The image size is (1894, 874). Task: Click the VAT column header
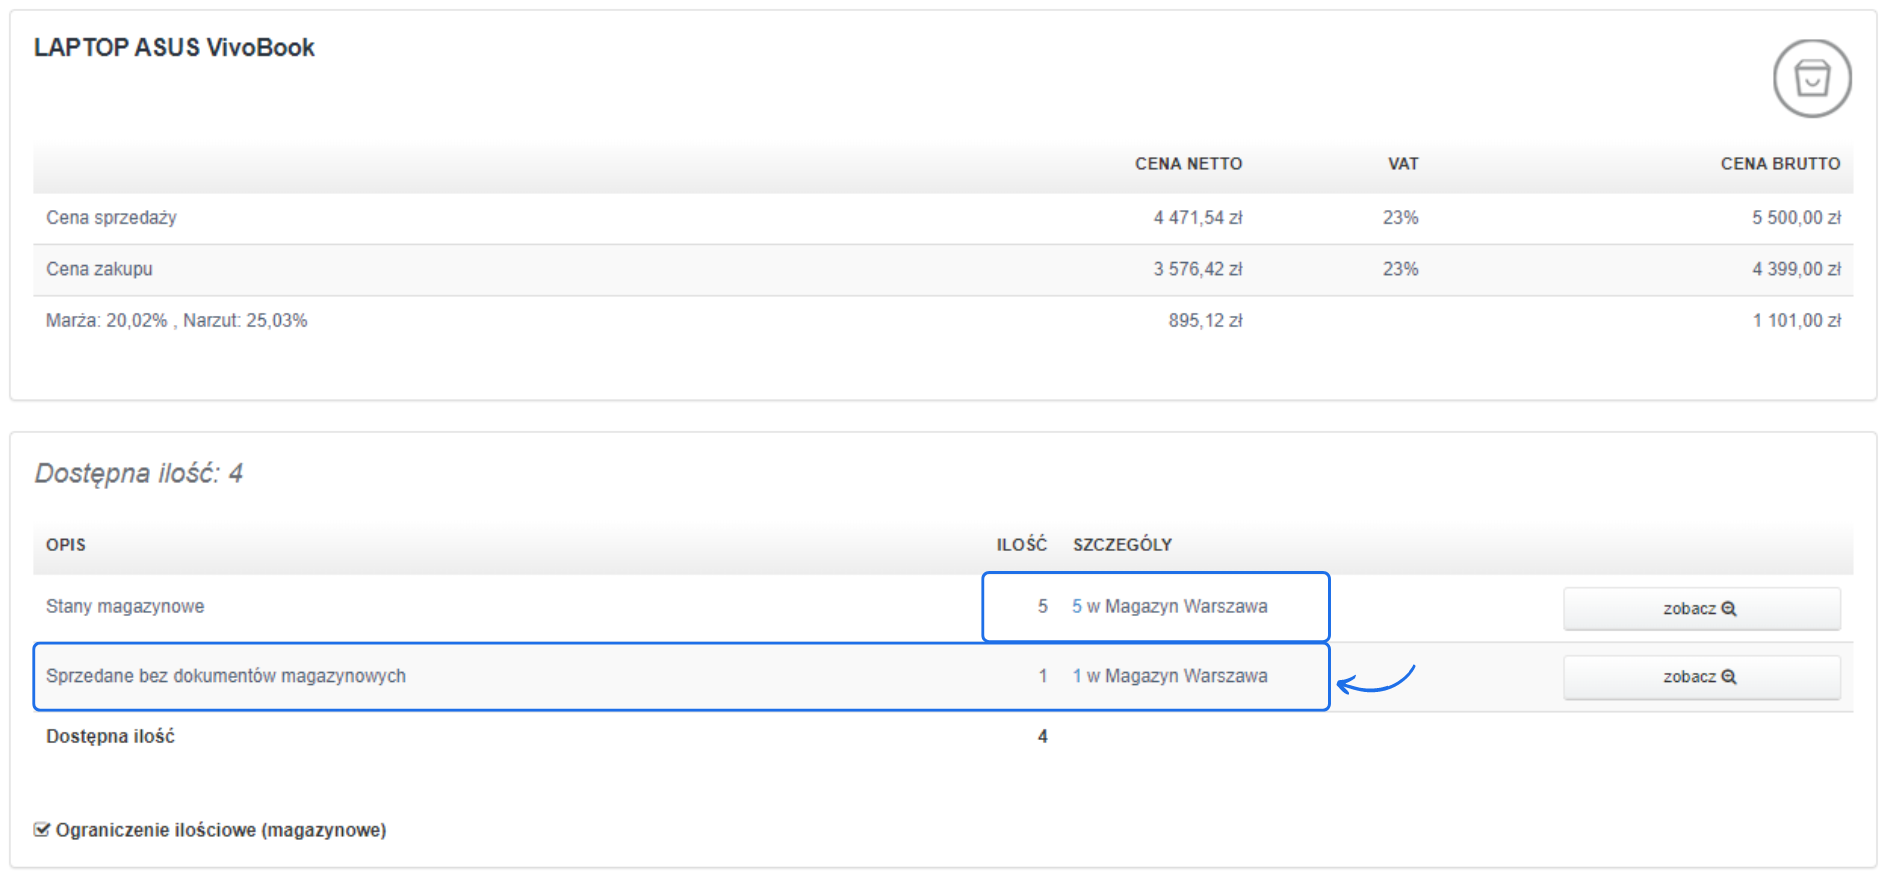click(x=1402, y=164)
